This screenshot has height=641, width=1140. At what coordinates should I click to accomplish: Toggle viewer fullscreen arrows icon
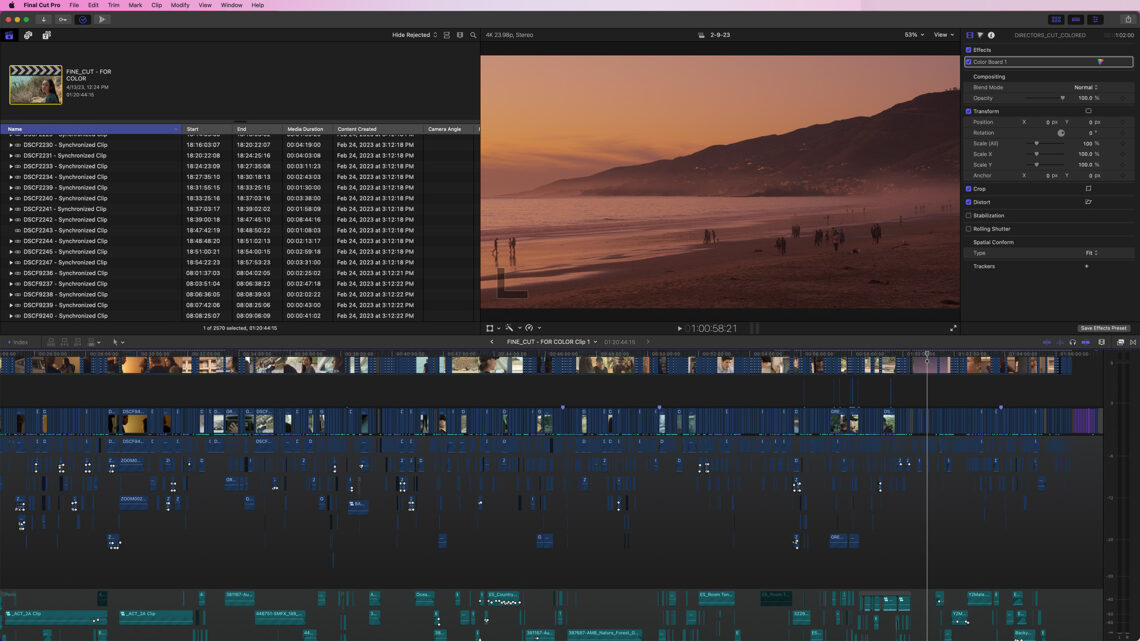click(x=952, y=328)
